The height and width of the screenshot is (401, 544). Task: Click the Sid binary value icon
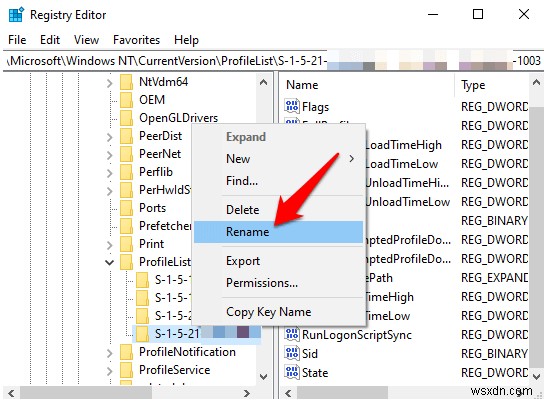pyautogui.click(x=292, y=353)
